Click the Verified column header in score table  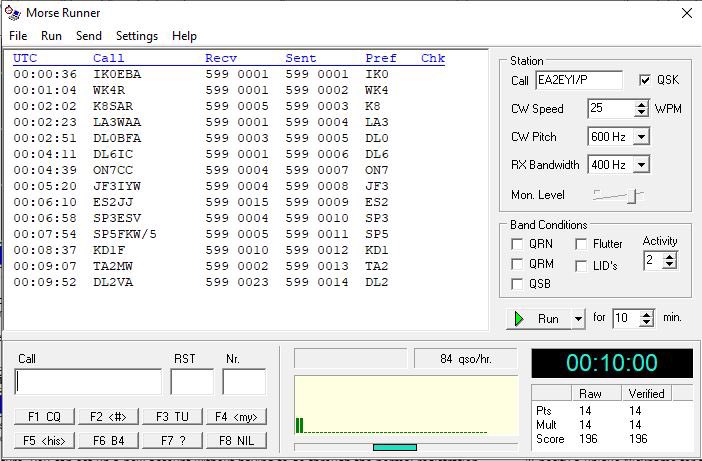(x=646, y=393)
